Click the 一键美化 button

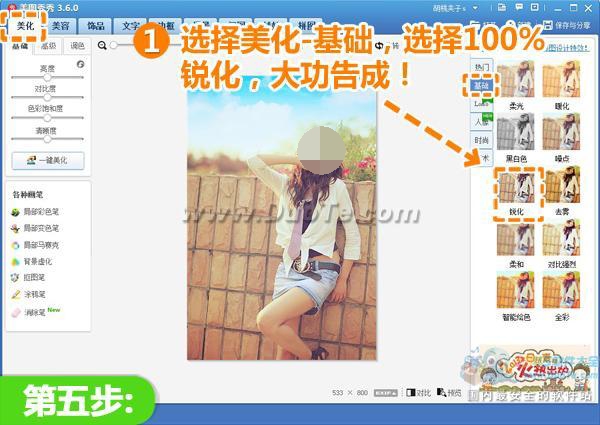pyautogui.click(x=47, y=161)
